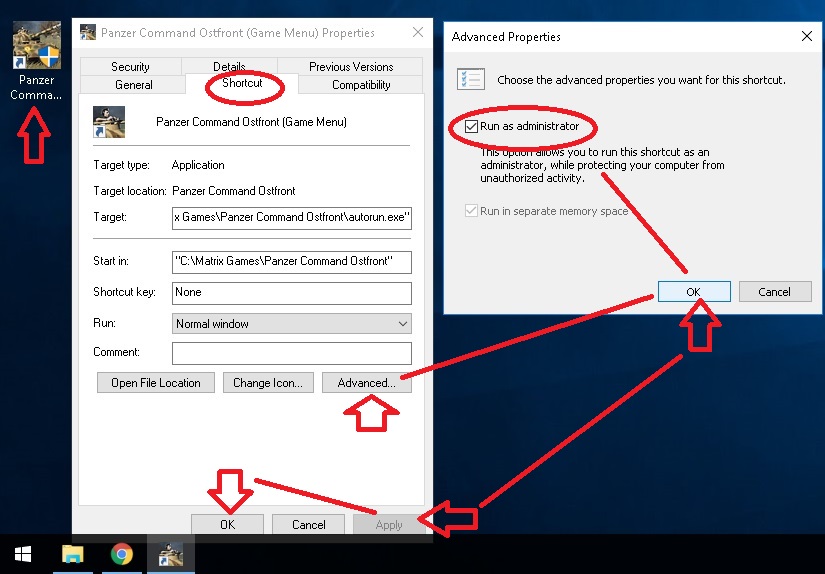Click the Panzer Command taskbar icon
The height and width of the screenshot is (574, 825).
tap(171, 554)
